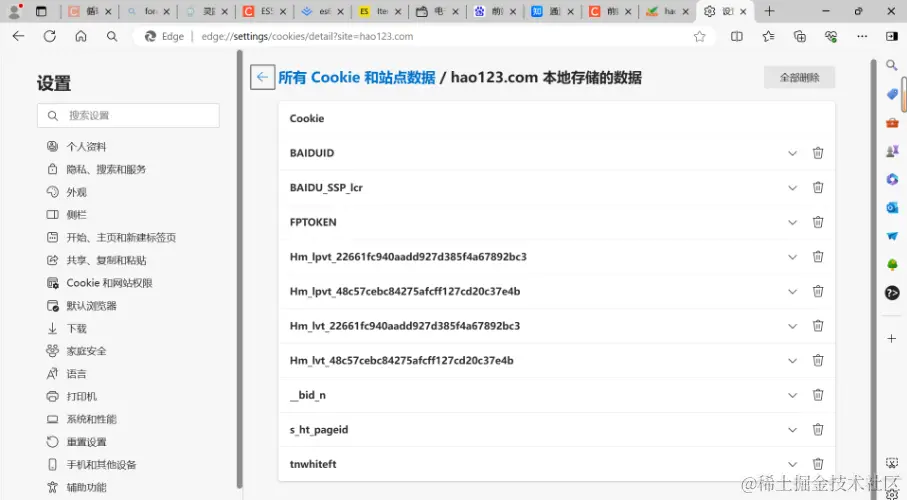This screenshot has width=907, height=500.
Task: Open split screen view icon
Action: click(x=736, y=36)
